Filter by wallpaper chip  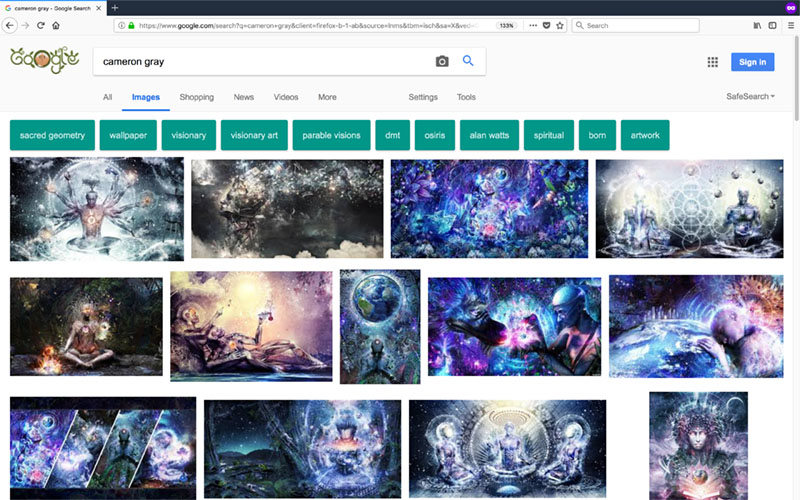click(x=128, y=135)
